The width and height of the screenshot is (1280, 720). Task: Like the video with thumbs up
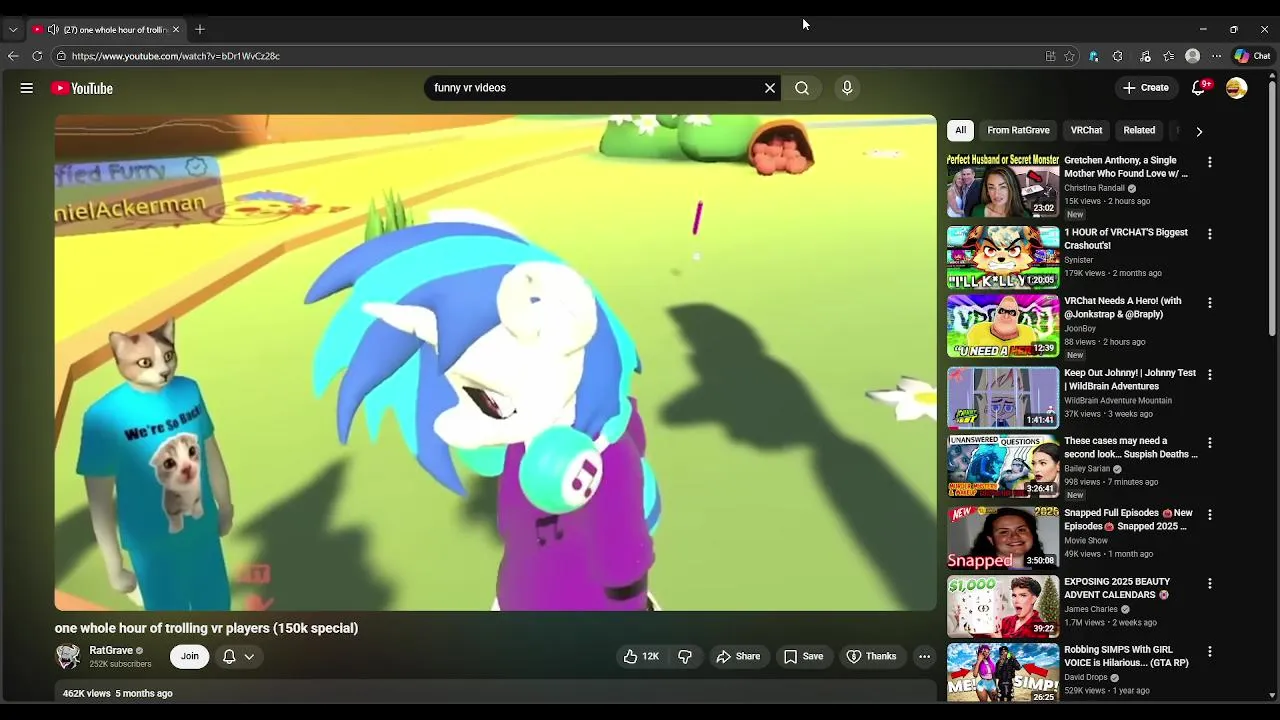tap(641, 656)
